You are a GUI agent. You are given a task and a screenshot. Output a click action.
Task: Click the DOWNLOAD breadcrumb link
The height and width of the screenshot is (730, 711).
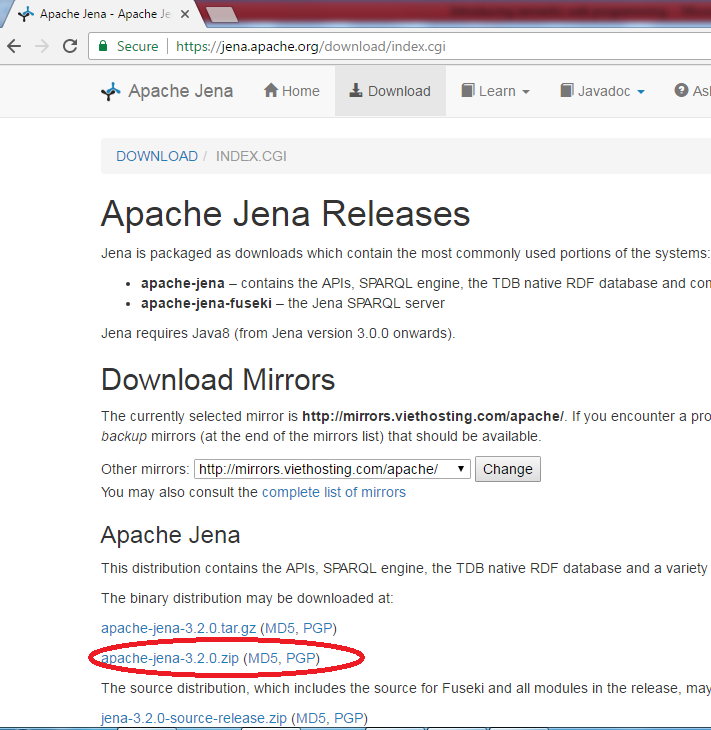(x=157, y=156)
